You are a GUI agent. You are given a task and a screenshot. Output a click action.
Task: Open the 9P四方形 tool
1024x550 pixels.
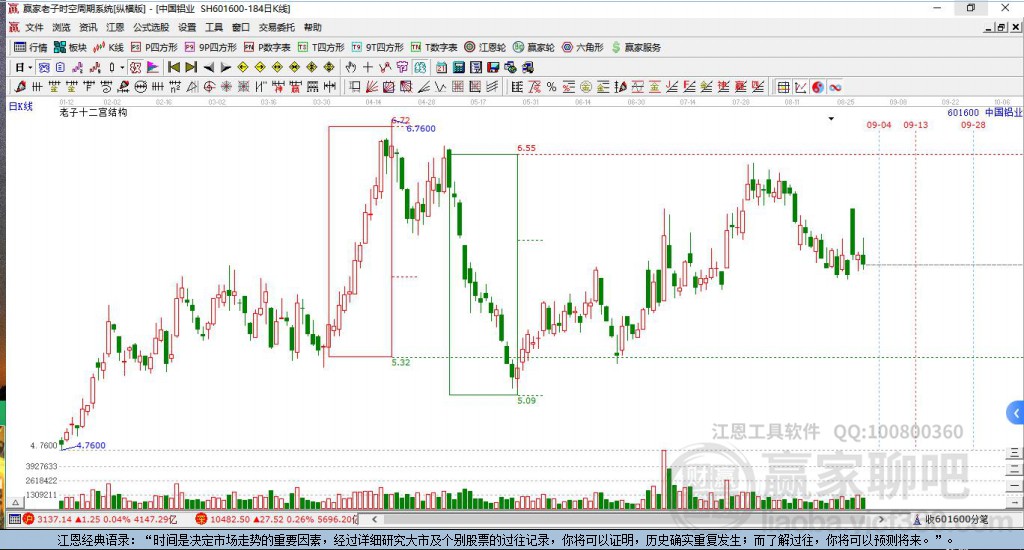pos(210,47)
